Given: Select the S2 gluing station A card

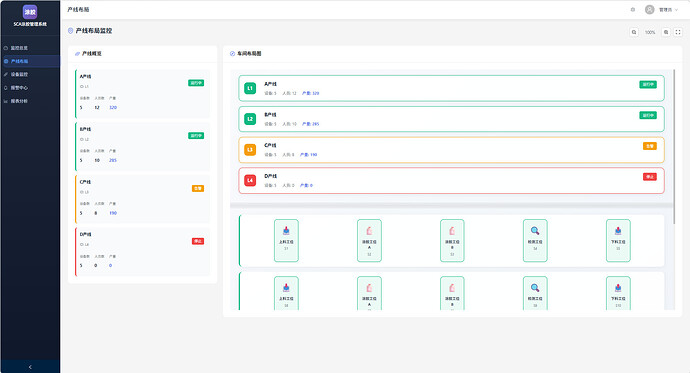Looking at the screenshot, I should [369, 241].
